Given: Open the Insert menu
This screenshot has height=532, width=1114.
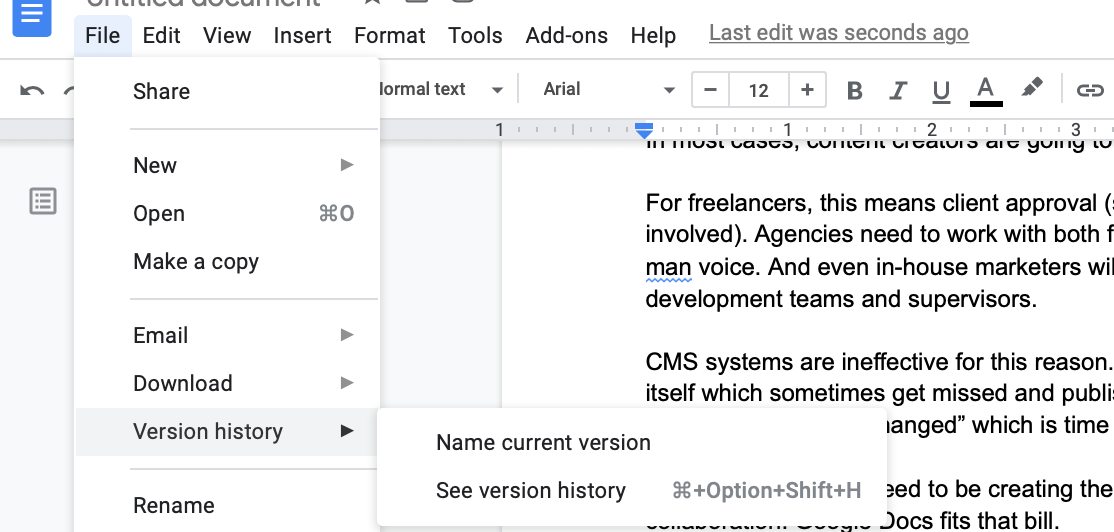Looking at the screenshot, I should tap(303, 36).
